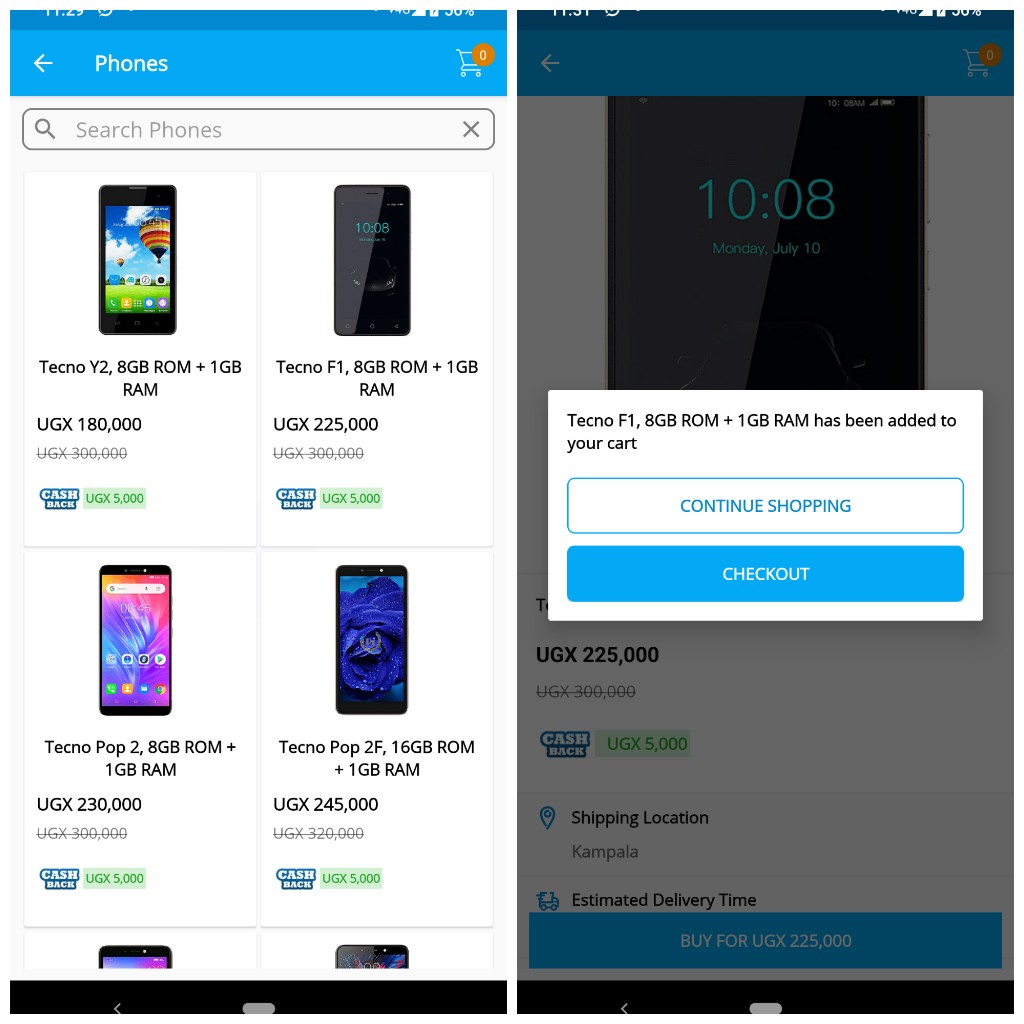Select the Tecno Pop 2F product image
The image size is (1024, 1024).
click(372, 640)
